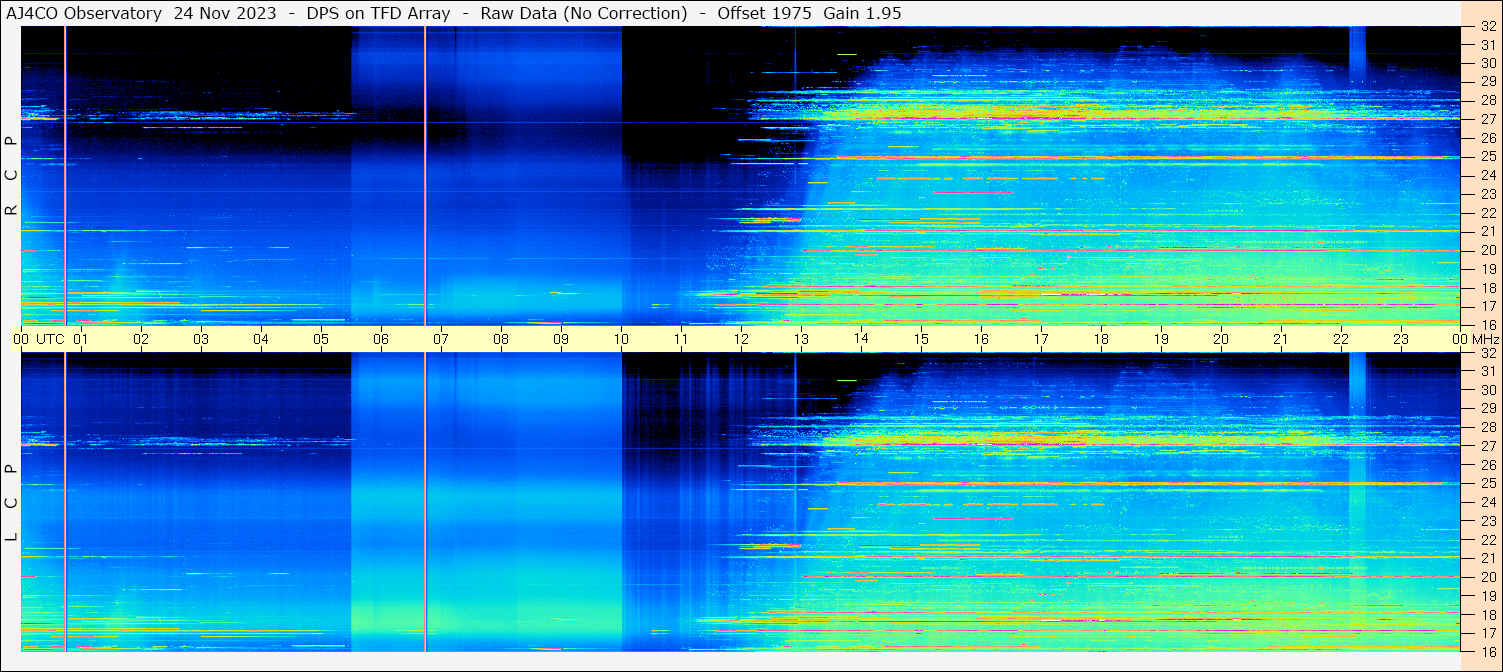
Task: Select the 13 UTC hour tick label
Action: (801, 339)
